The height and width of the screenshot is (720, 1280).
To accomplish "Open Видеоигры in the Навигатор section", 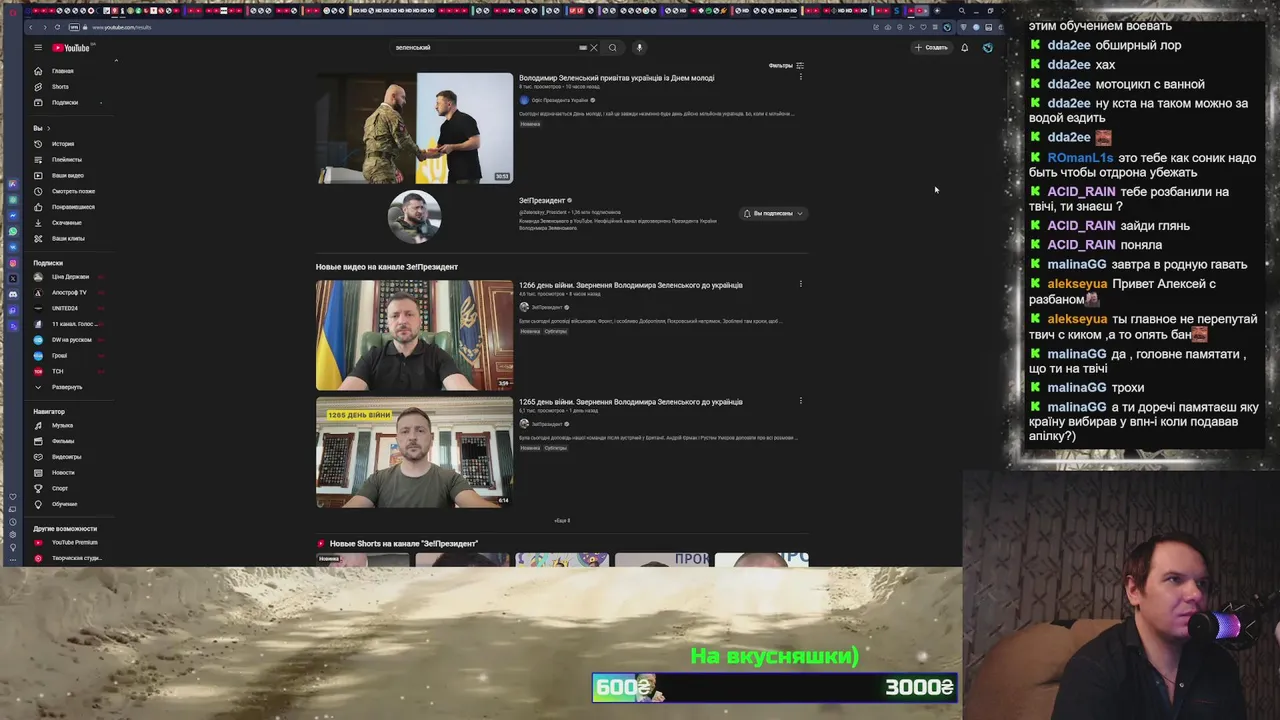I will click(66, 457).
